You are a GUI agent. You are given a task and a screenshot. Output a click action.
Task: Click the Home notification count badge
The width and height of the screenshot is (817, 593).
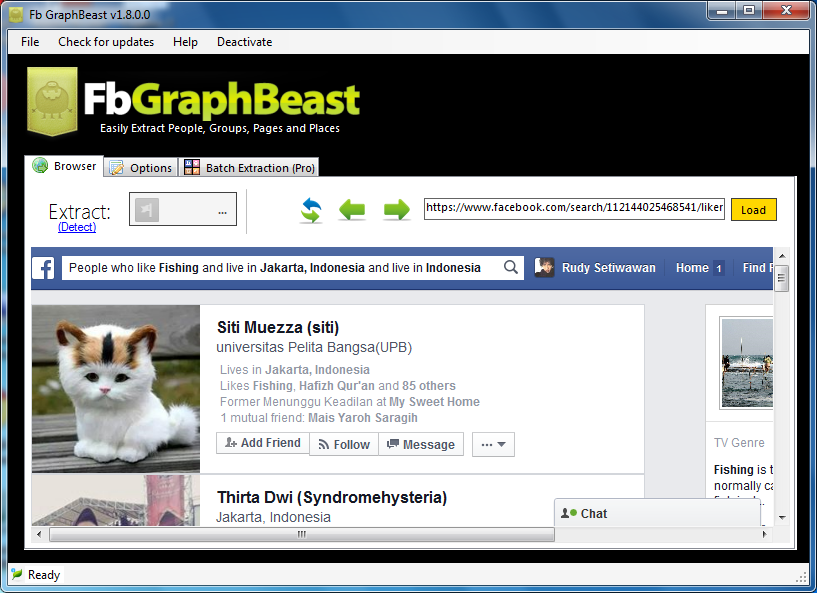click(x=719, y=268)
